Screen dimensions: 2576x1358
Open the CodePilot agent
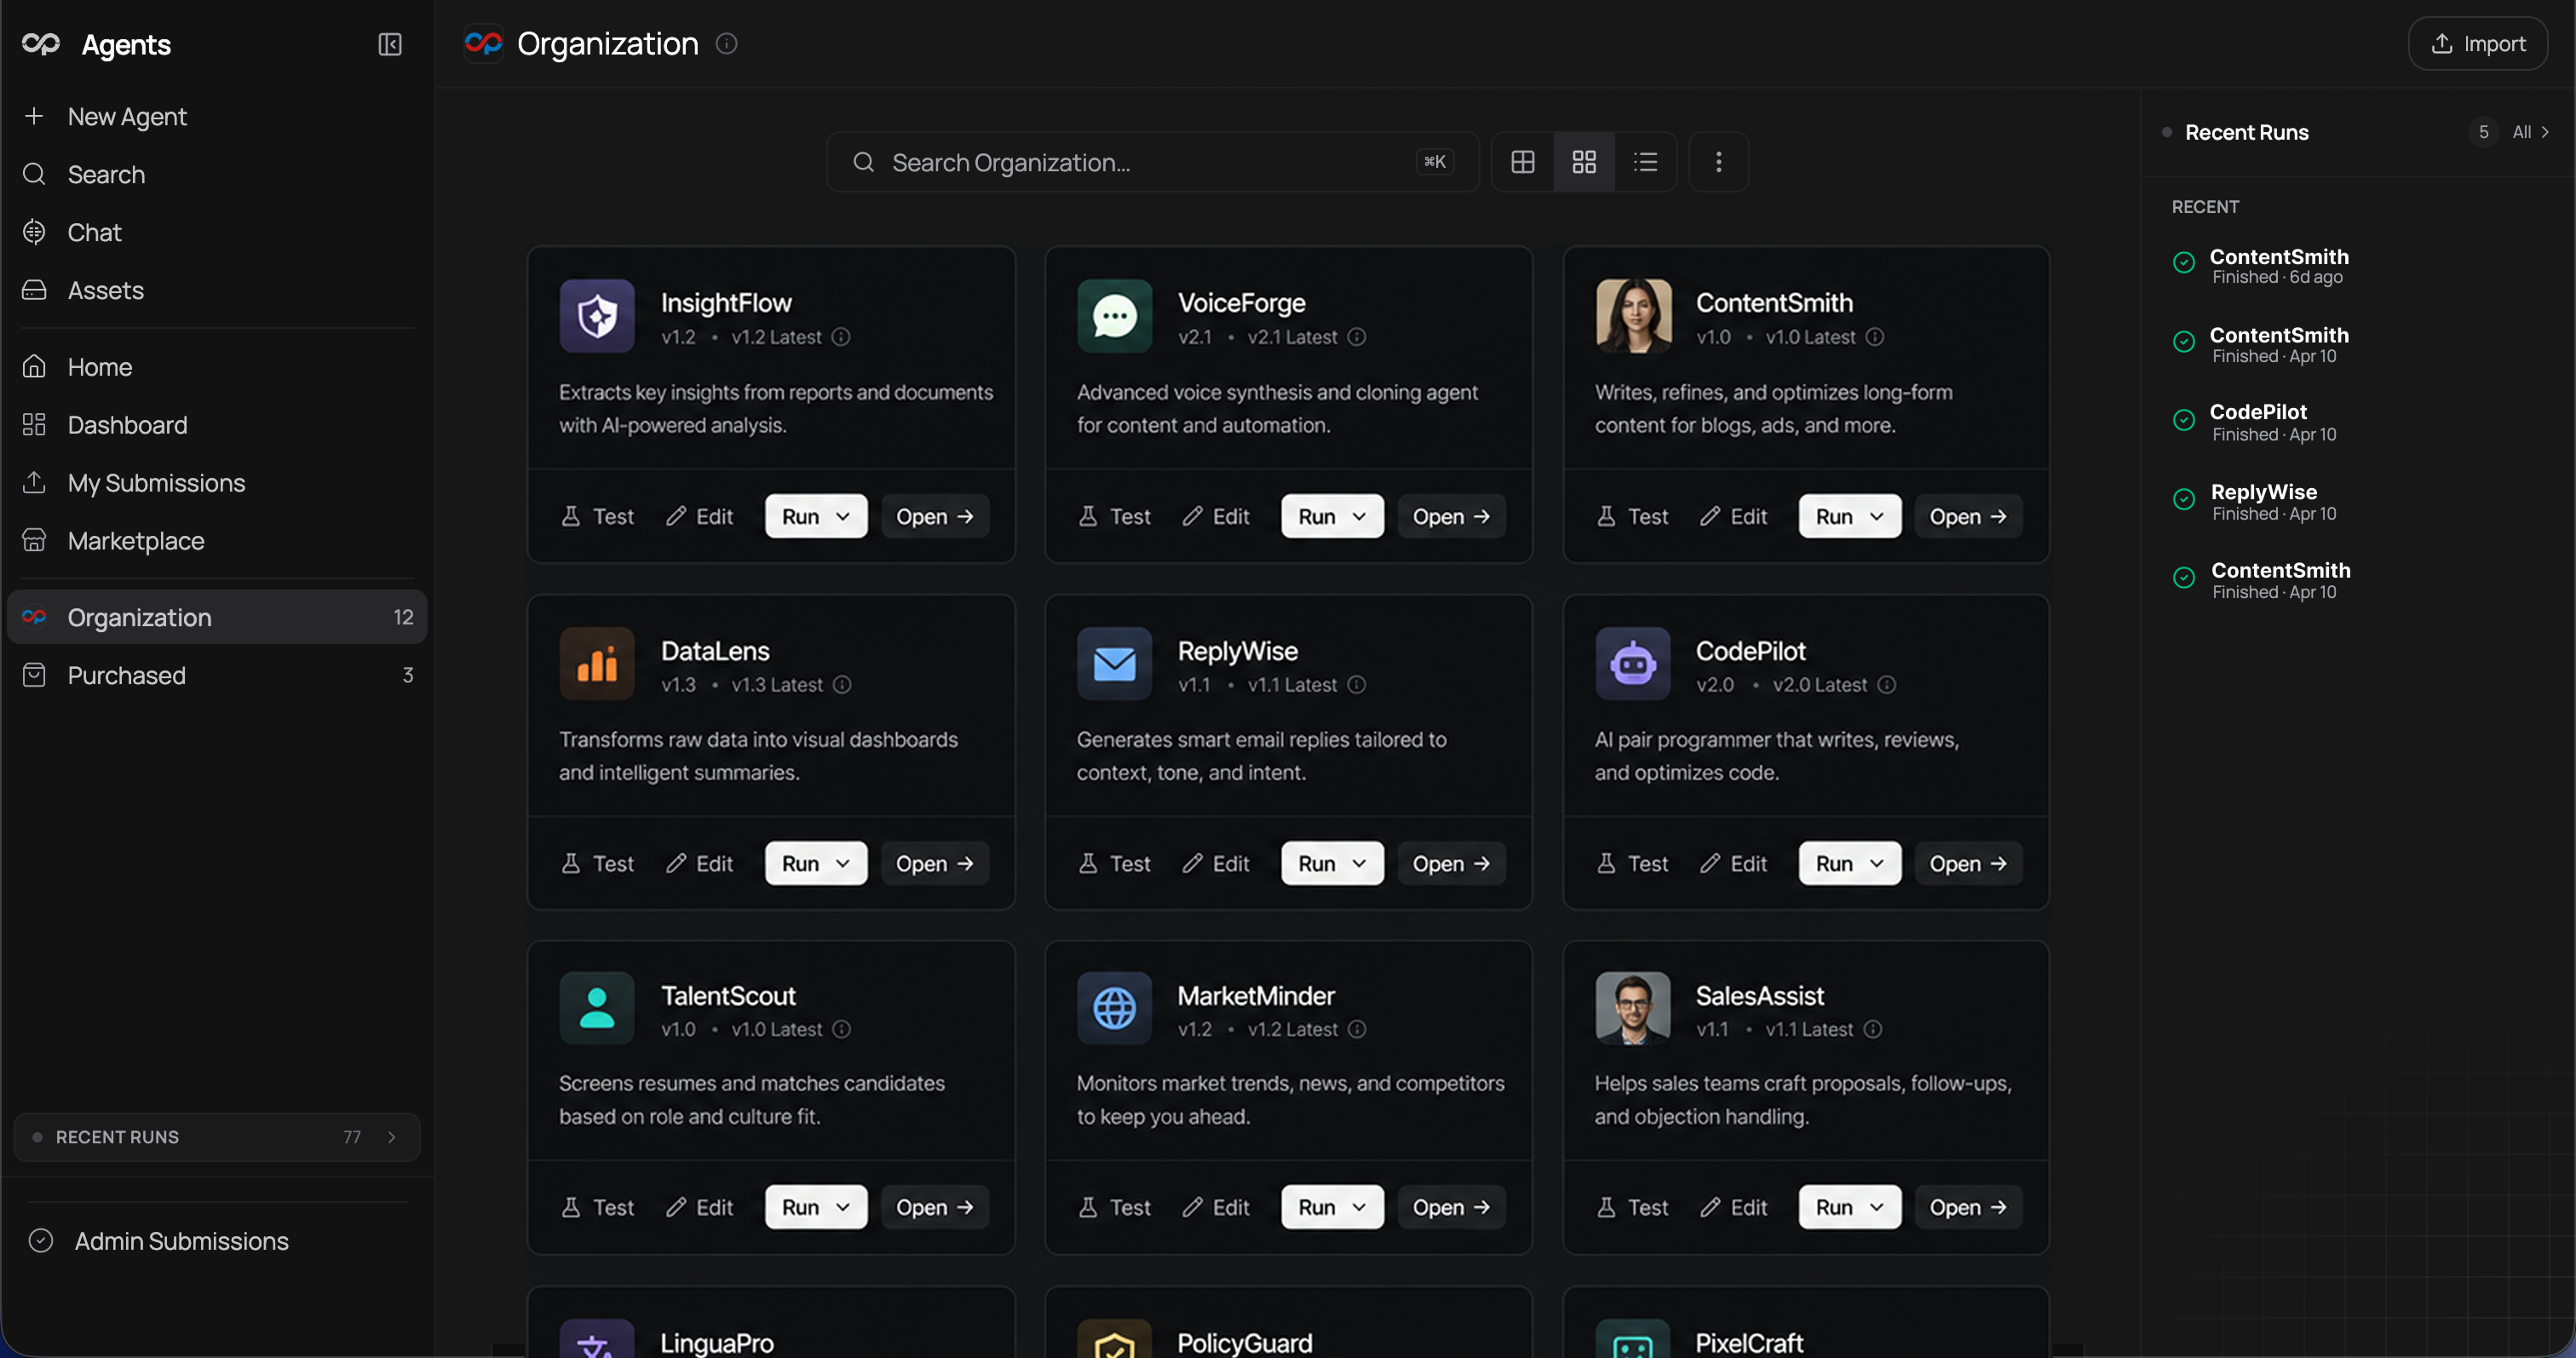(x=1968, y=863)
